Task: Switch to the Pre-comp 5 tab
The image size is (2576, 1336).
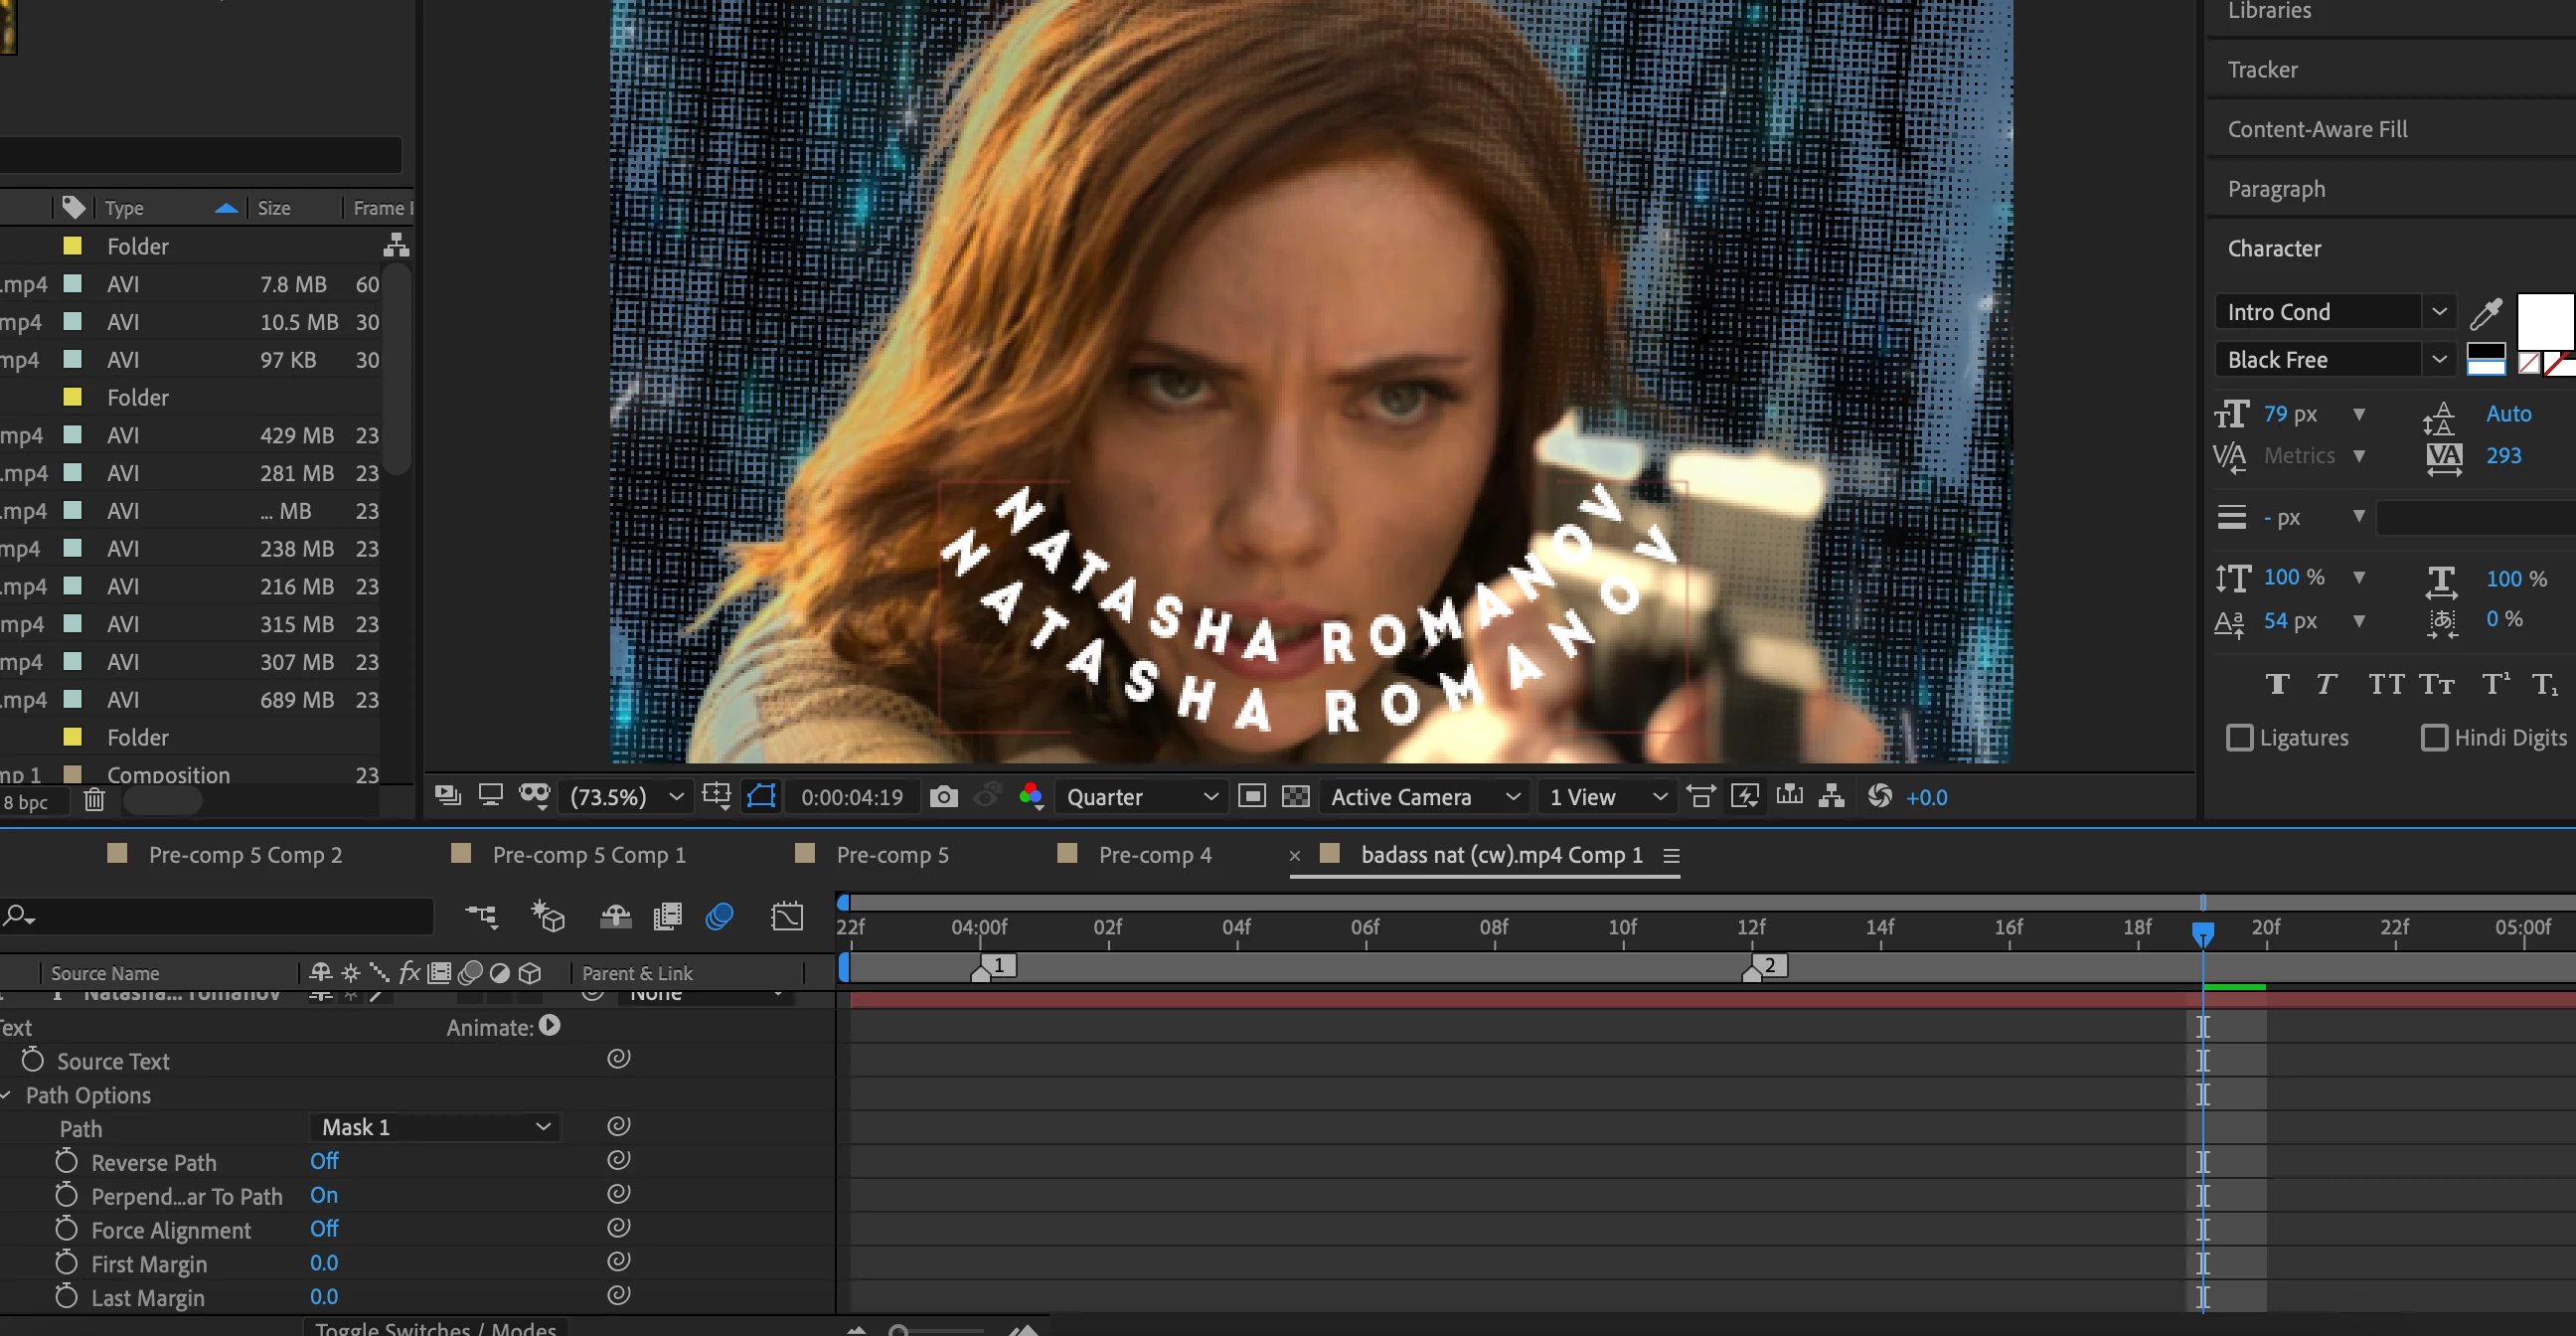Action: coord(892,855)
